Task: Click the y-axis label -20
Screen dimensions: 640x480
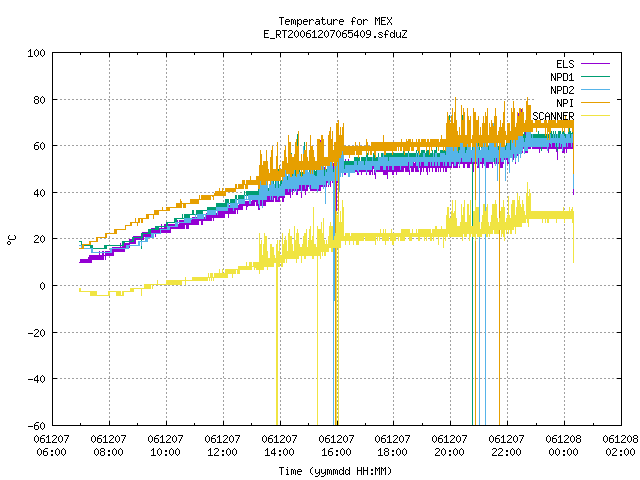Action: pos(36,333)
